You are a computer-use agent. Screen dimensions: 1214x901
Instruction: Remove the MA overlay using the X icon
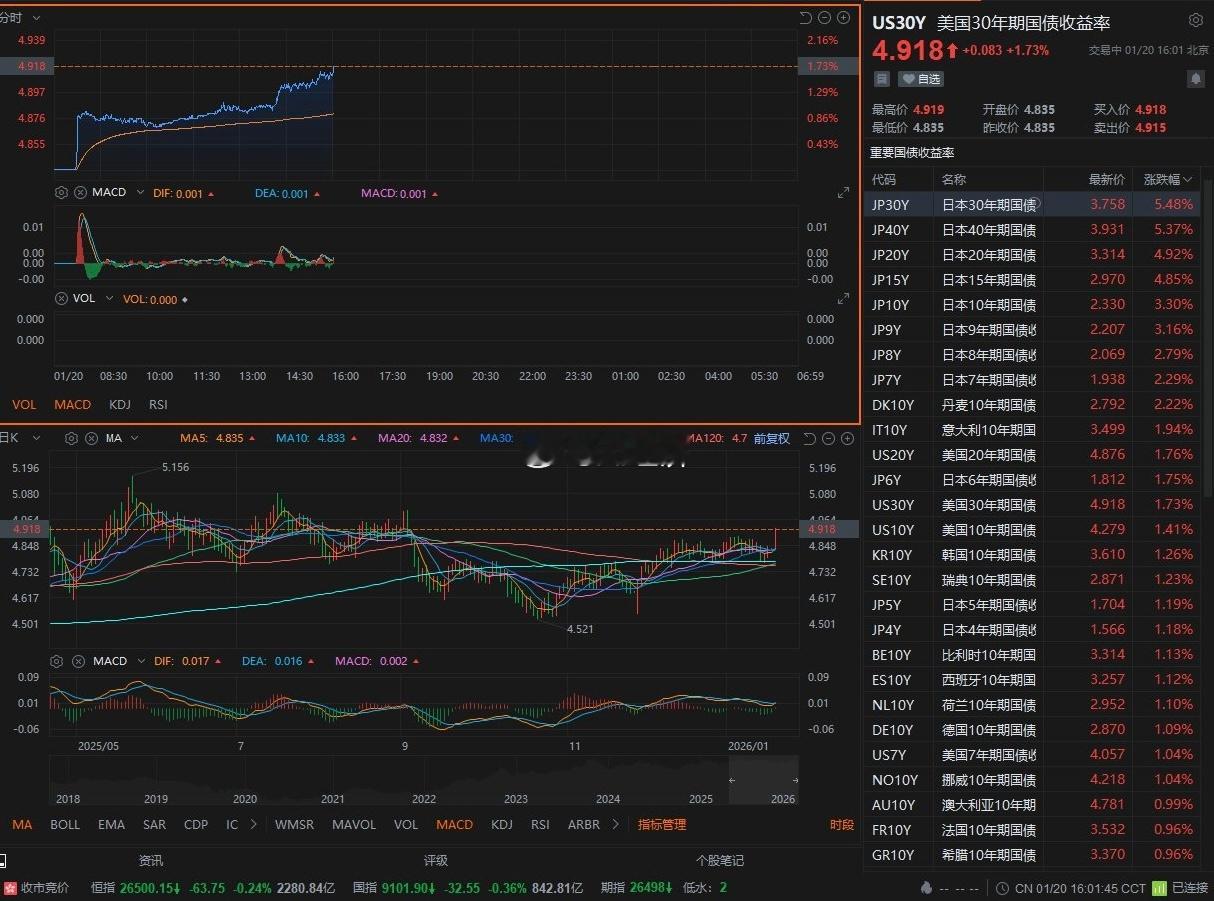coord(90,438)
